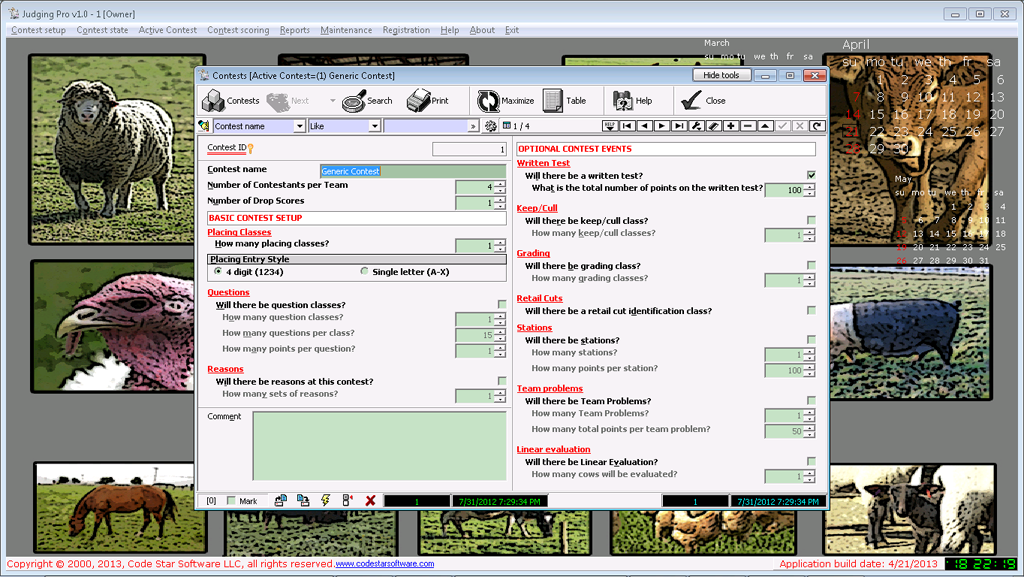The width and height of the screenshot is (1024, 577).
Task: Click the Hide tools button
Action: [720, 75]
